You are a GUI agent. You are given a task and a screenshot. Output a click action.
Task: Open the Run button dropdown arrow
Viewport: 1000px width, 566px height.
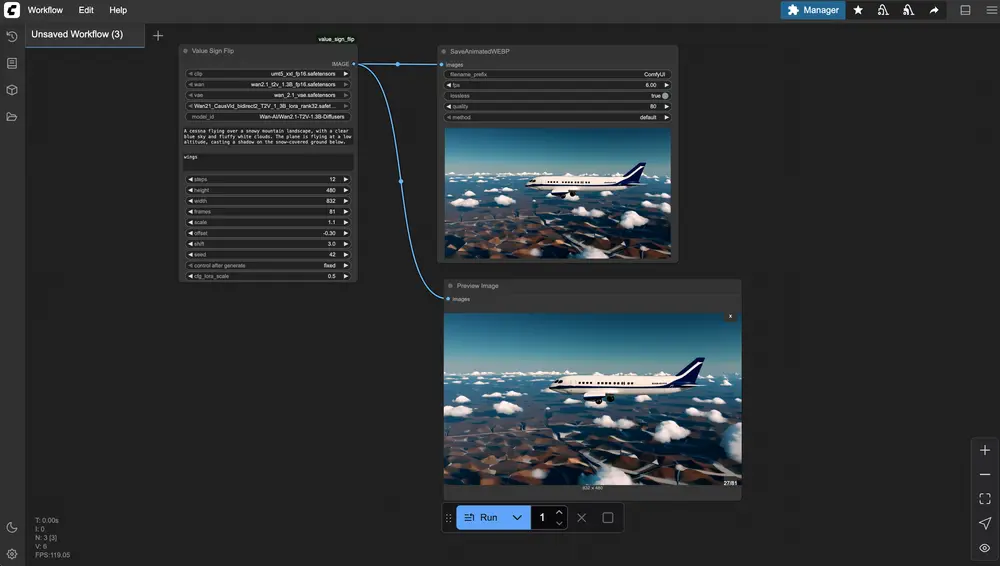[517, 518]
